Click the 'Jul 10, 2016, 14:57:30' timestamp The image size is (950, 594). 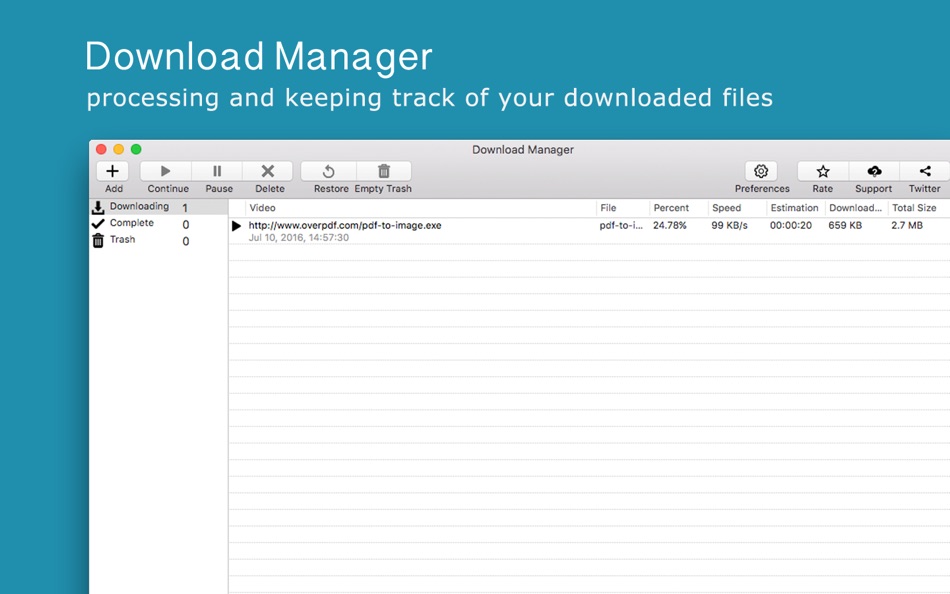click(x=299, y=238)
